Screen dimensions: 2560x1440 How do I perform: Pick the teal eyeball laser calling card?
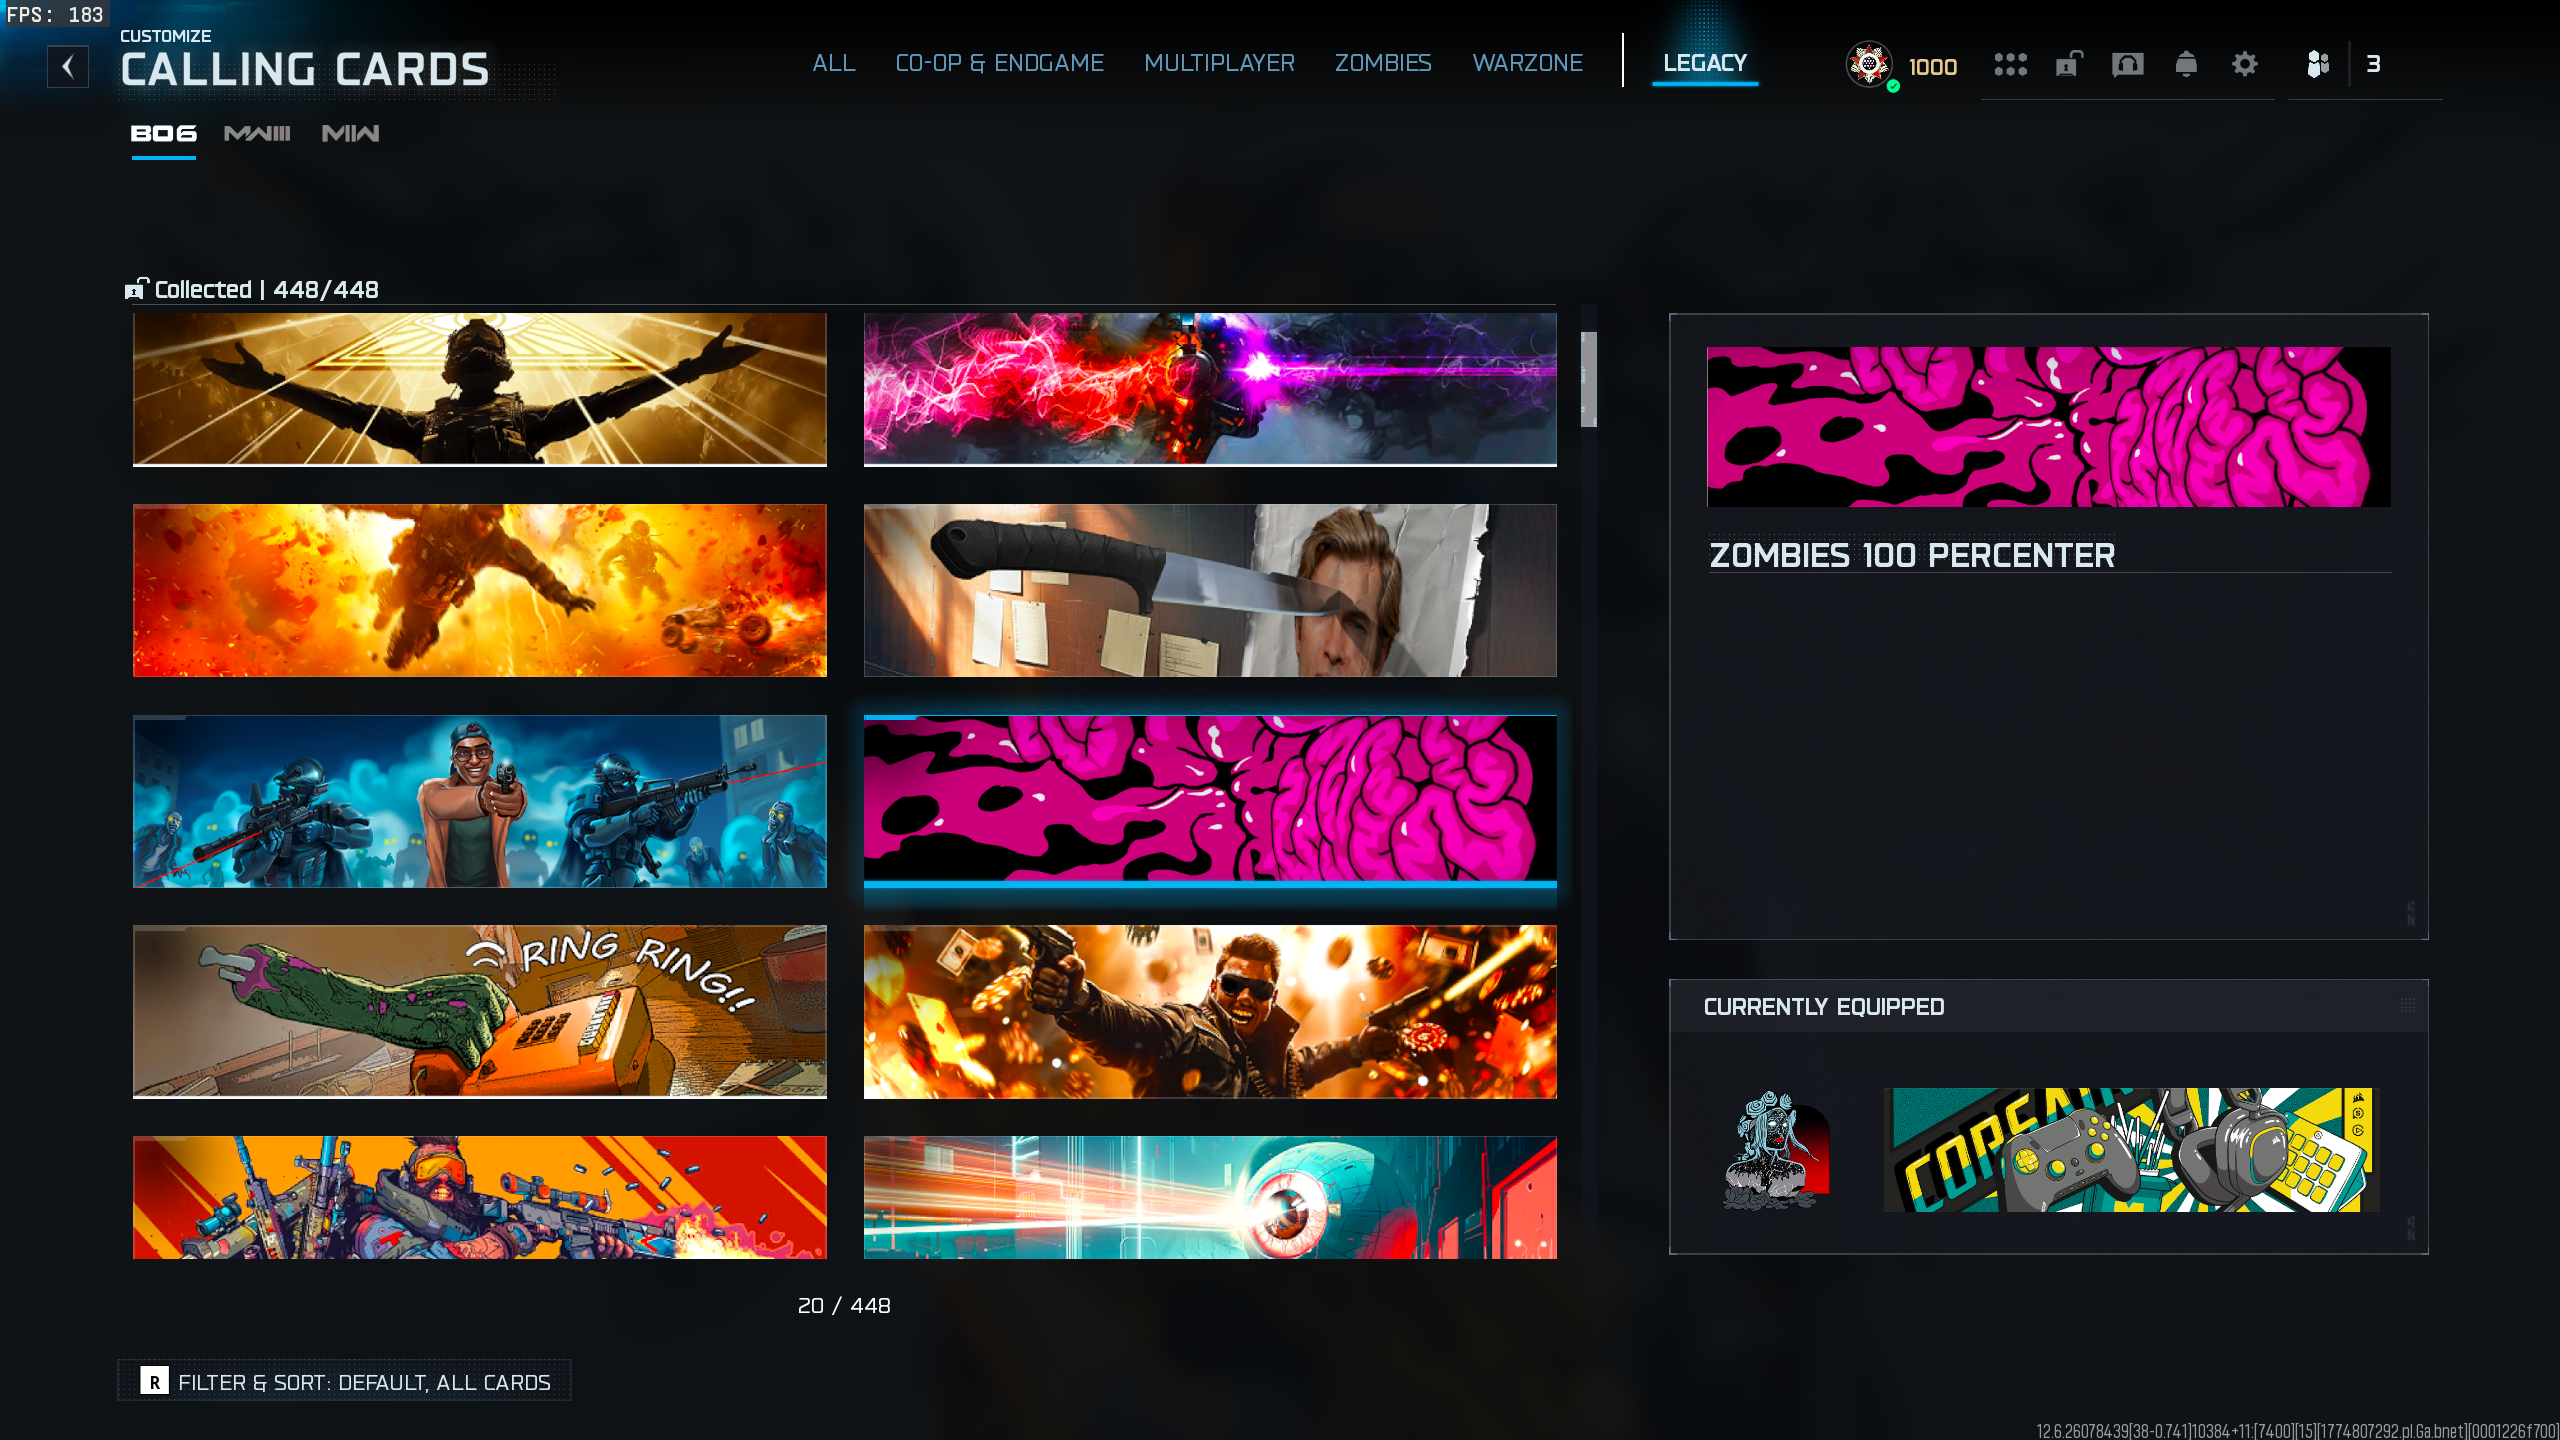(1210, 1197)
